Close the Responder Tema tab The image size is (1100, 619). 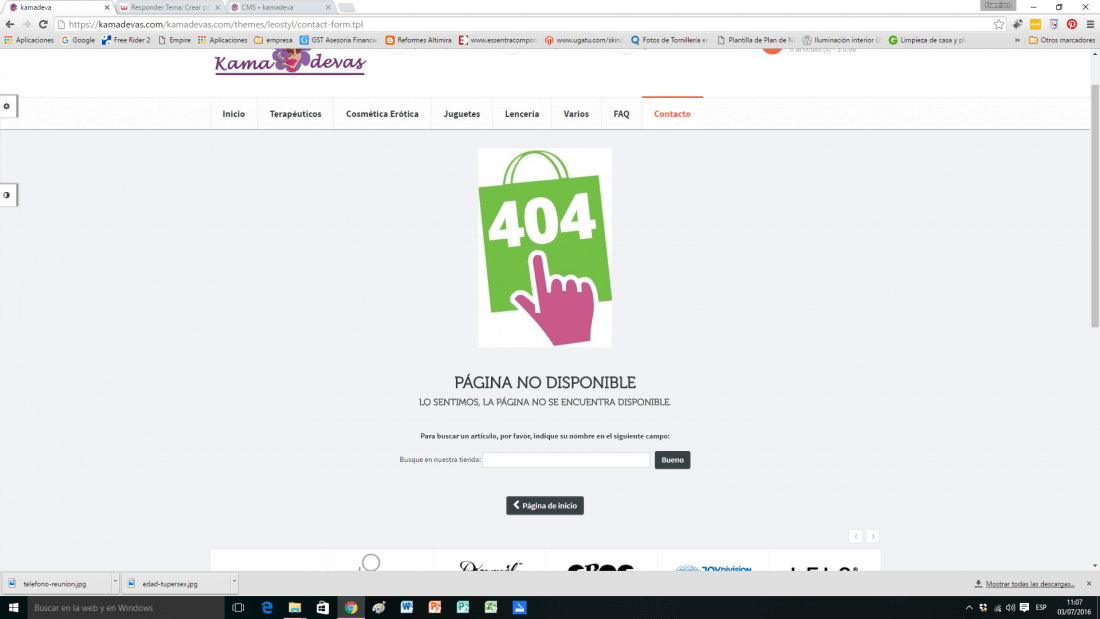tap(217, 7)
